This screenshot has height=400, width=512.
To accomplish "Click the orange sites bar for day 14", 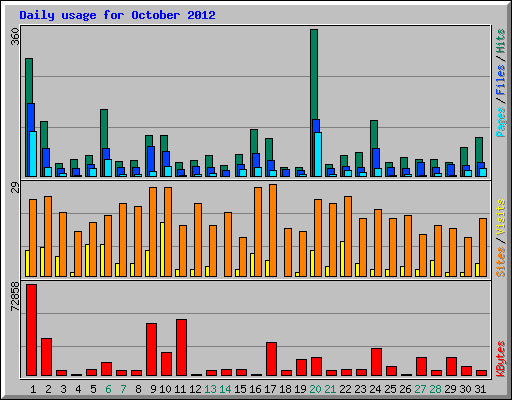I will coord(228,244).
